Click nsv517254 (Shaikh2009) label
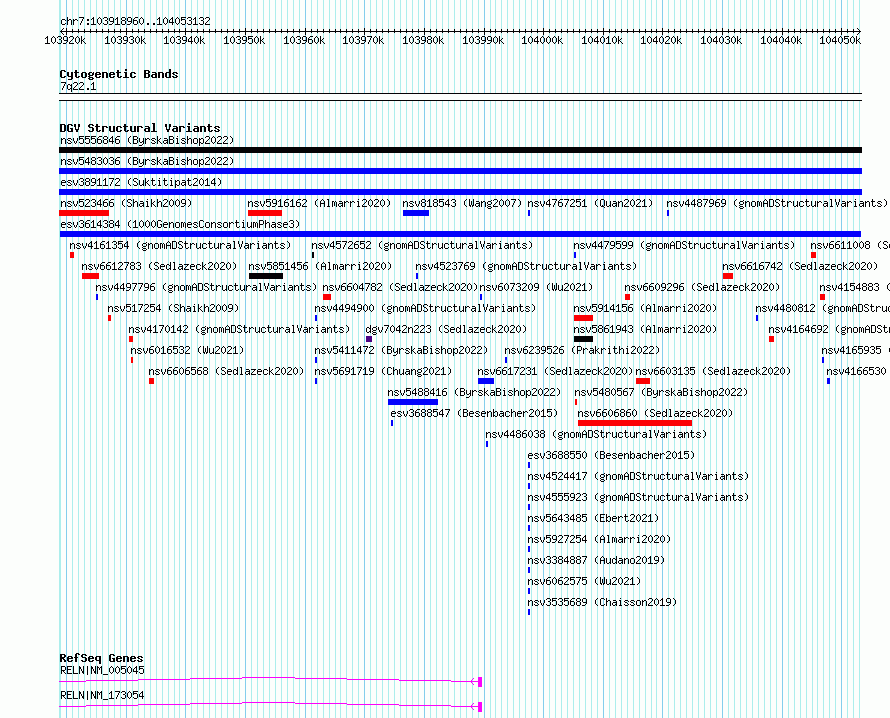This screenshot has width=890, height=718. click(173, 308)
